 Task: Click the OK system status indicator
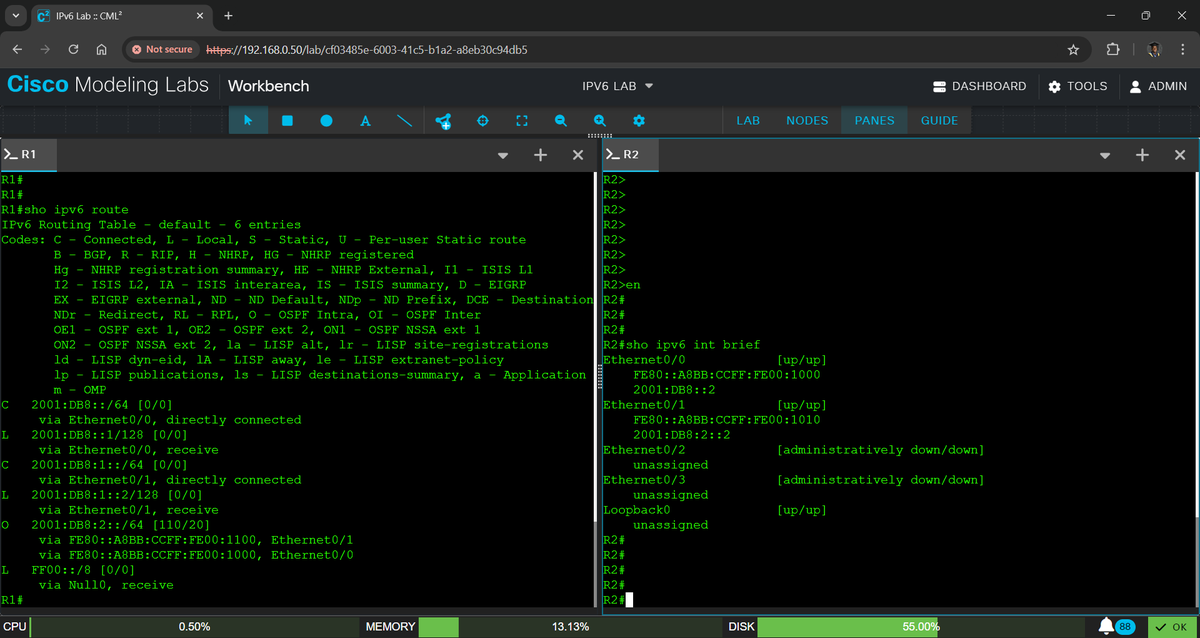click(x=1172, y=627)
